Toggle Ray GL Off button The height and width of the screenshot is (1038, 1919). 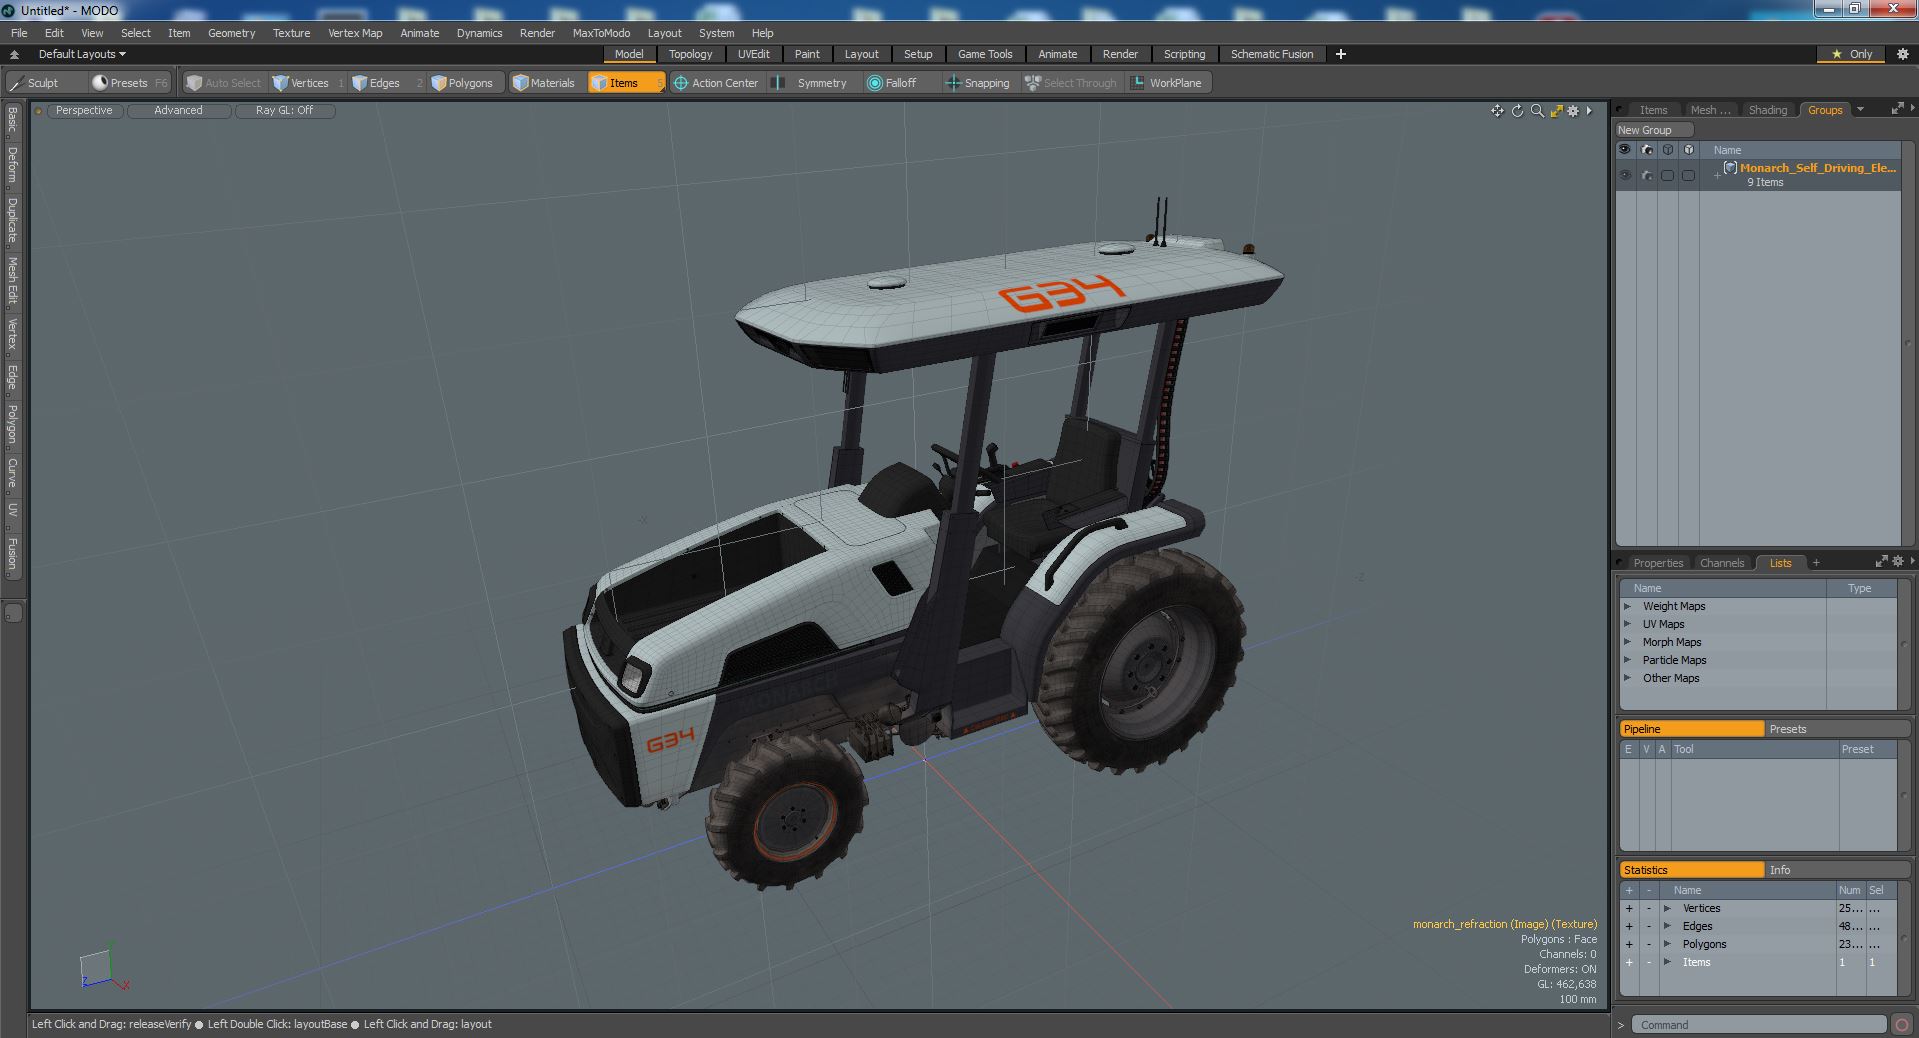pyautogui.click(x=284, y=111)
